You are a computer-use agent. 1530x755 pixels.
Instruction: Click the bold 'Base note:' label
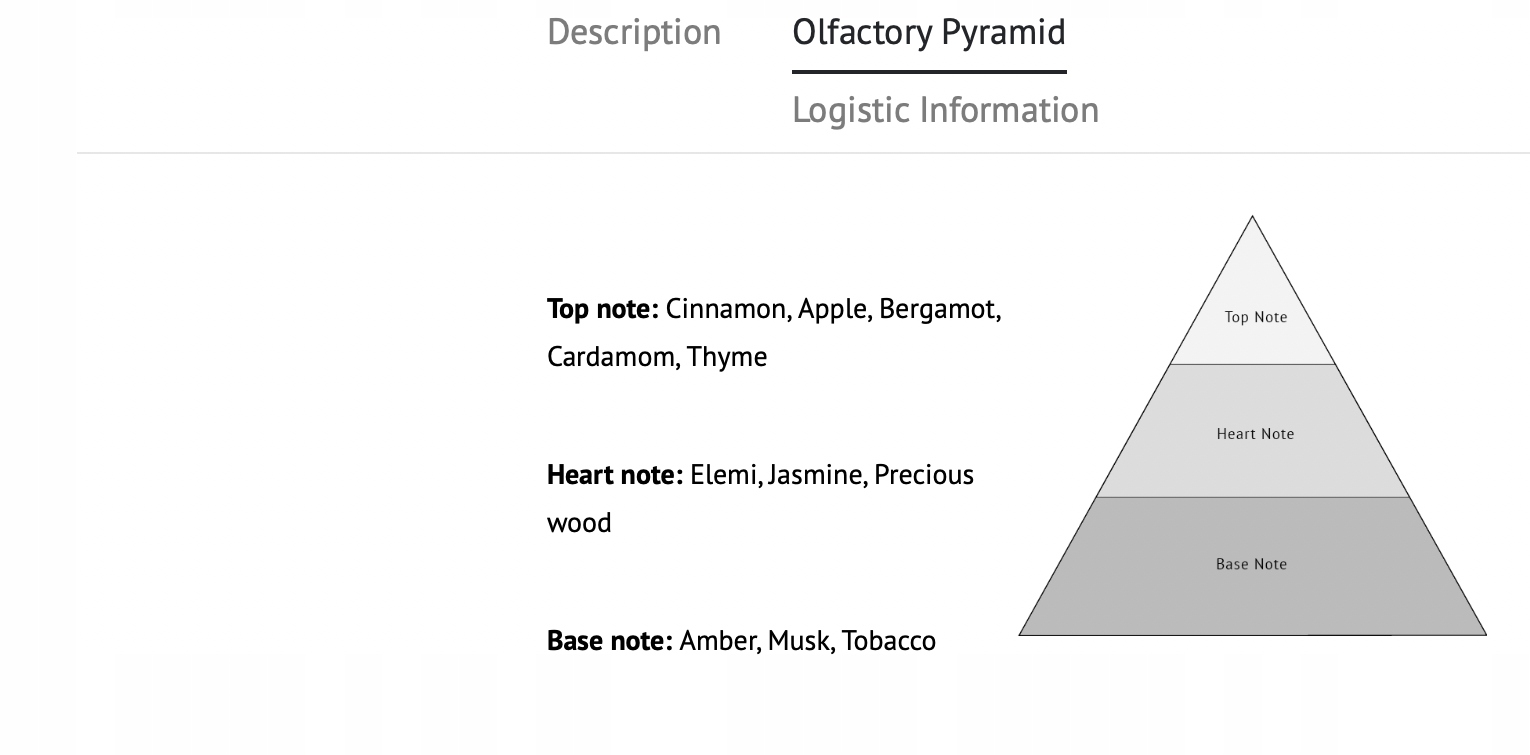click(609, 641)
